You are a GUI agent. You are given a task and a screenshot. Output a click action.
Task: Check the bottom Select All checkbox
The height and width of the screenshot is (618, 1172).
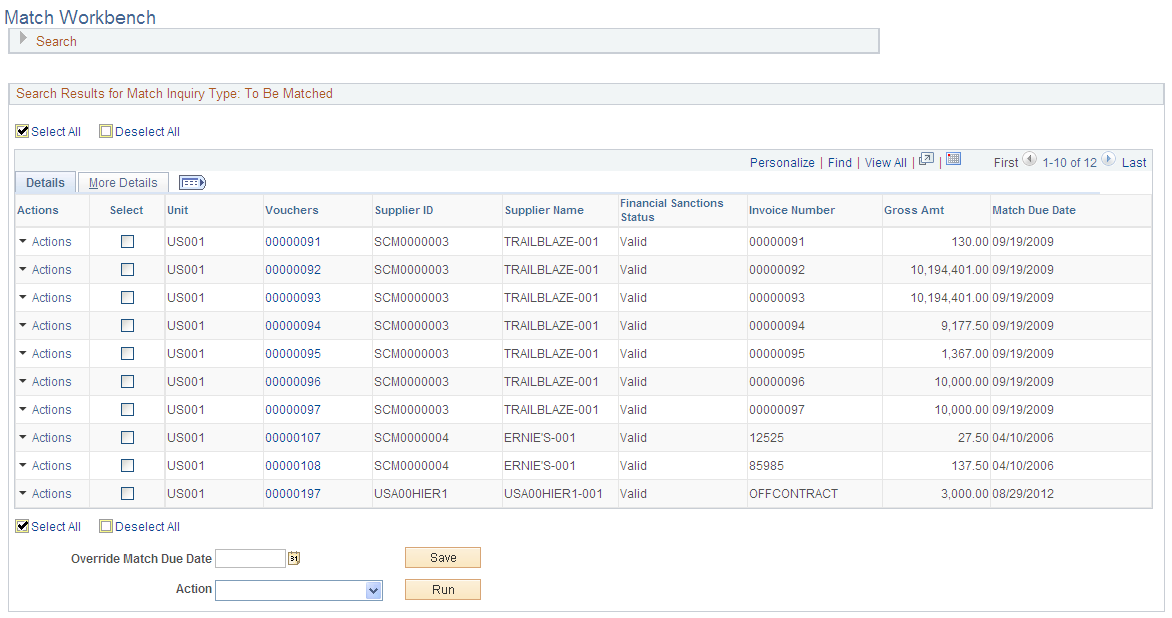tap(22, 526)
